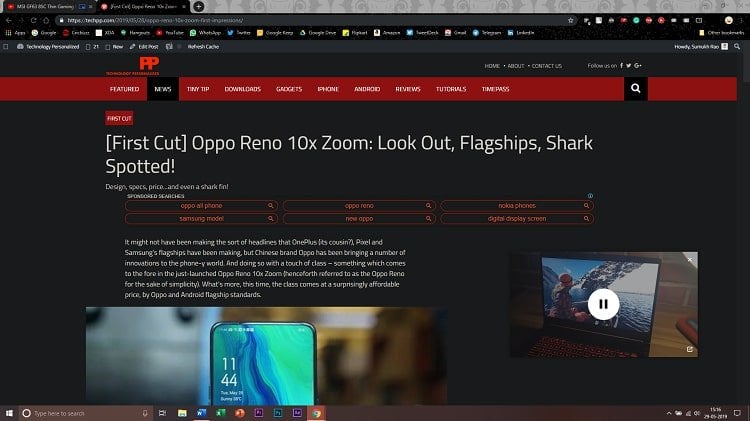Open the ANDROID navigation item
This screenshot has width=750, height=421.
(x=367, y=89)
